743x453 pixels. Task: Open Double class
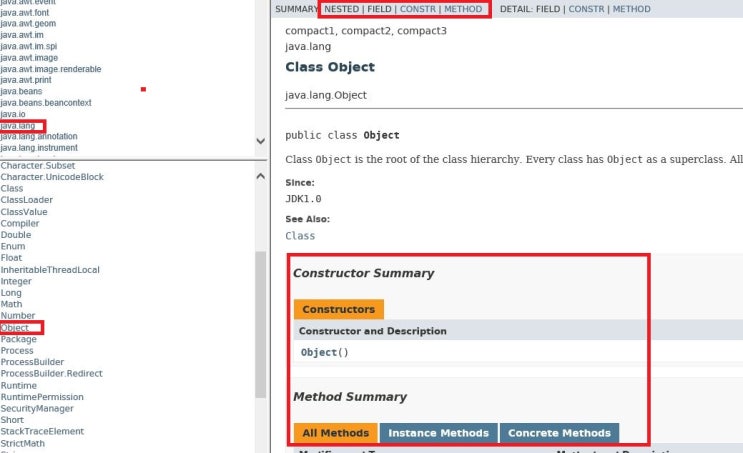coord(16,235)
